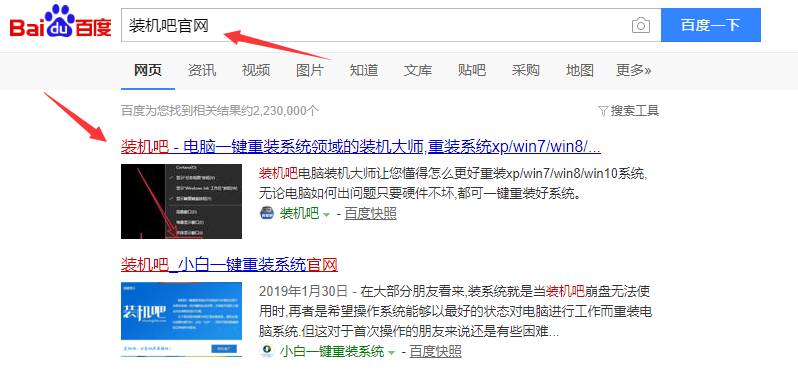The height and width of the screenshot is (376, 798).
Task: Click the green 小白一键重装系统 source link
Action: 332,351
